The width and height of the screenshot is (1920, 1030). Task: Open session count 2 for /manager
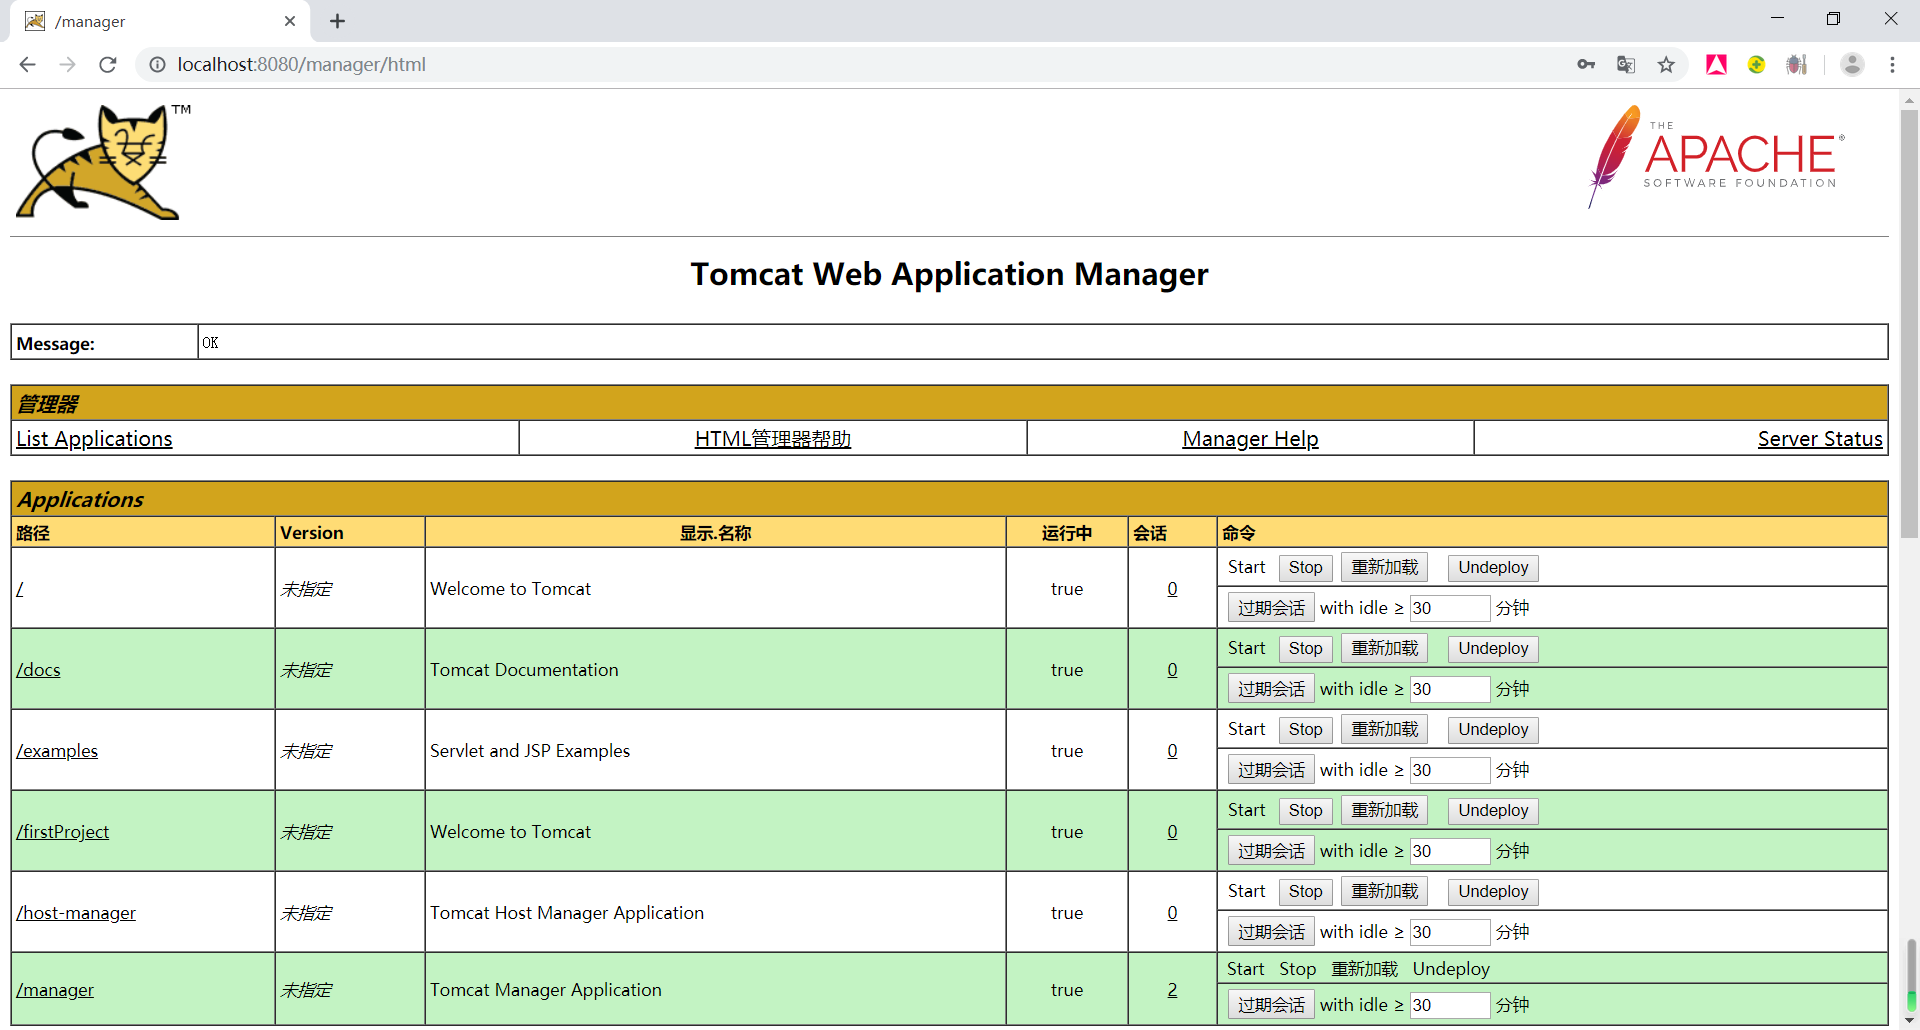point(1172,990)
